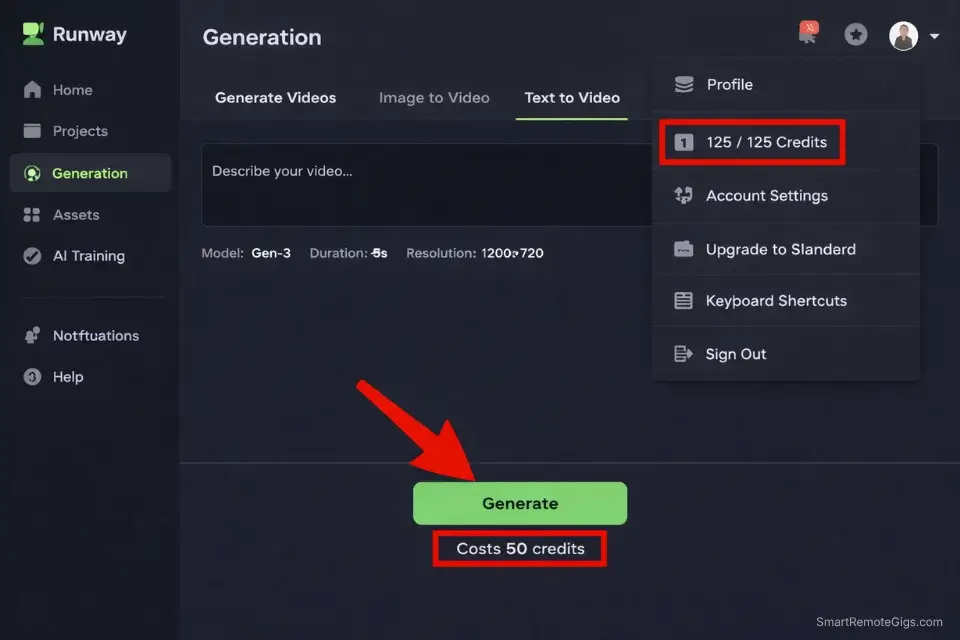Click the user avatar picture

pyautogui.click(x=903, y=35)
